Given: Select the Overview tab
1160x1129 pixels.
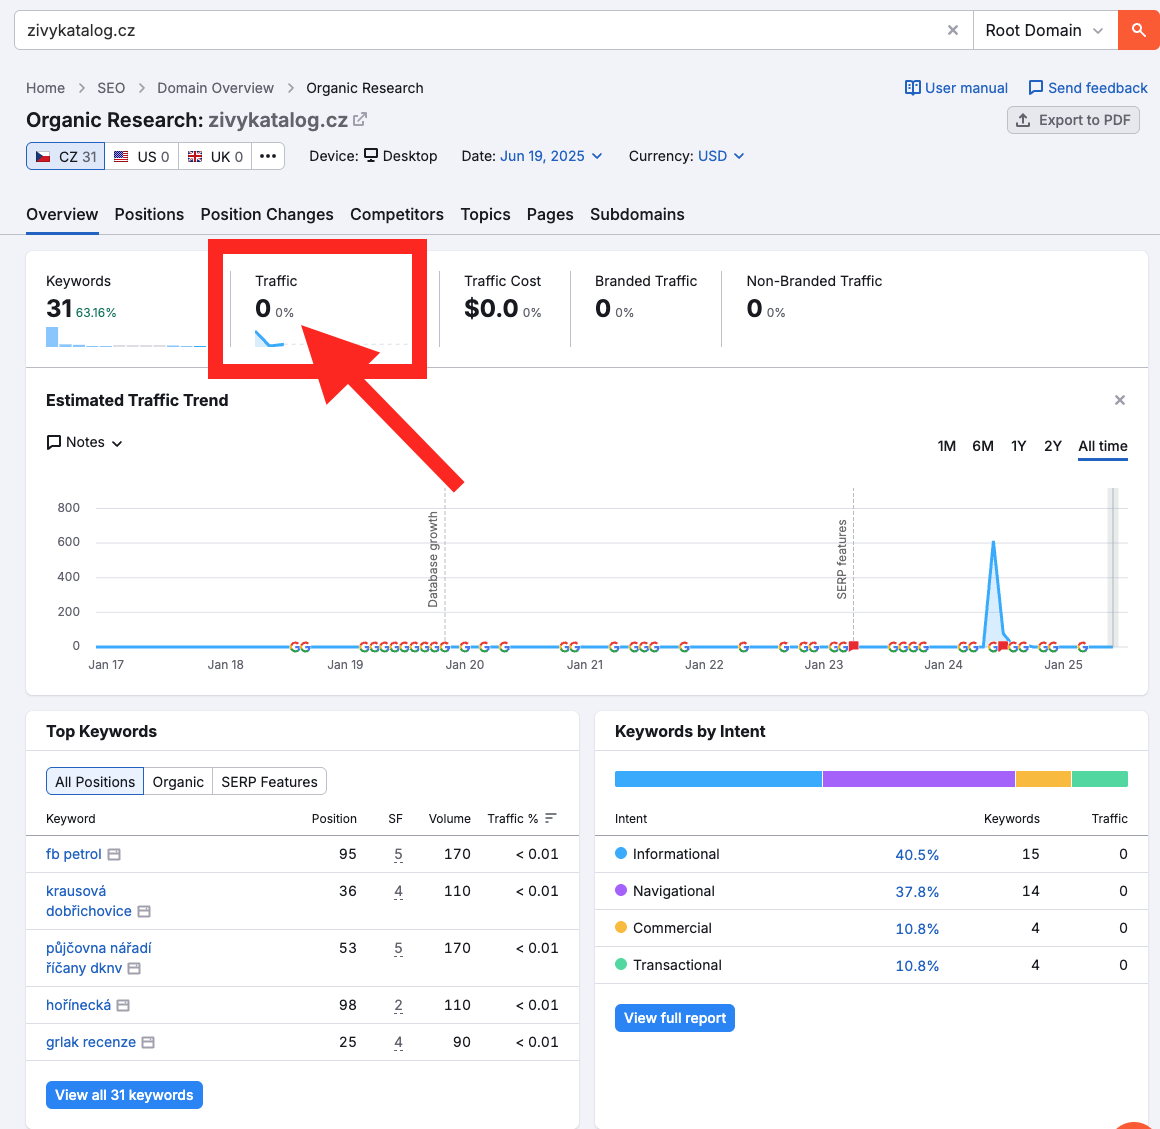Looking at the screenshot, I should (62, 215).
